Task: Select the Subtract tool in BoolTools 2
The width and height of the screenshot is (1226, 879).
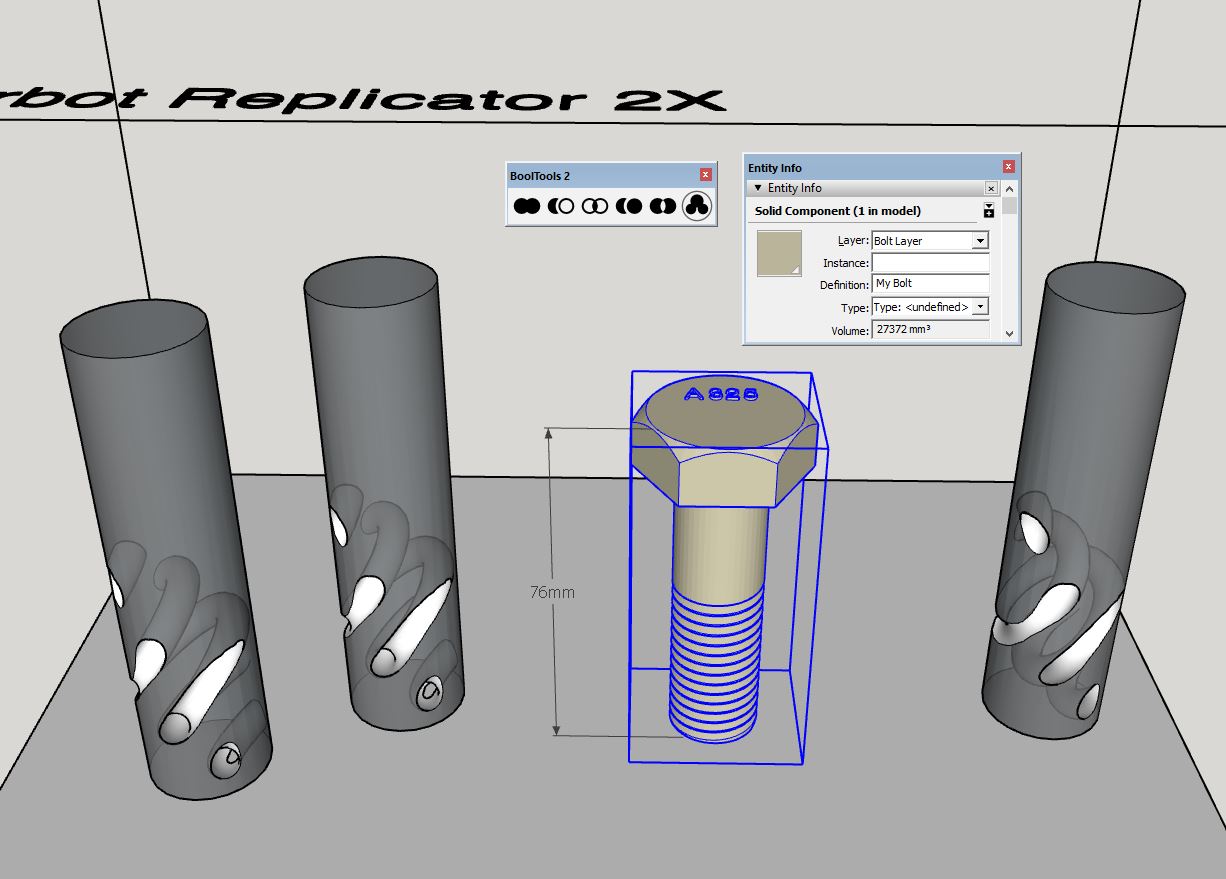Action: click(x=561, y=206)
